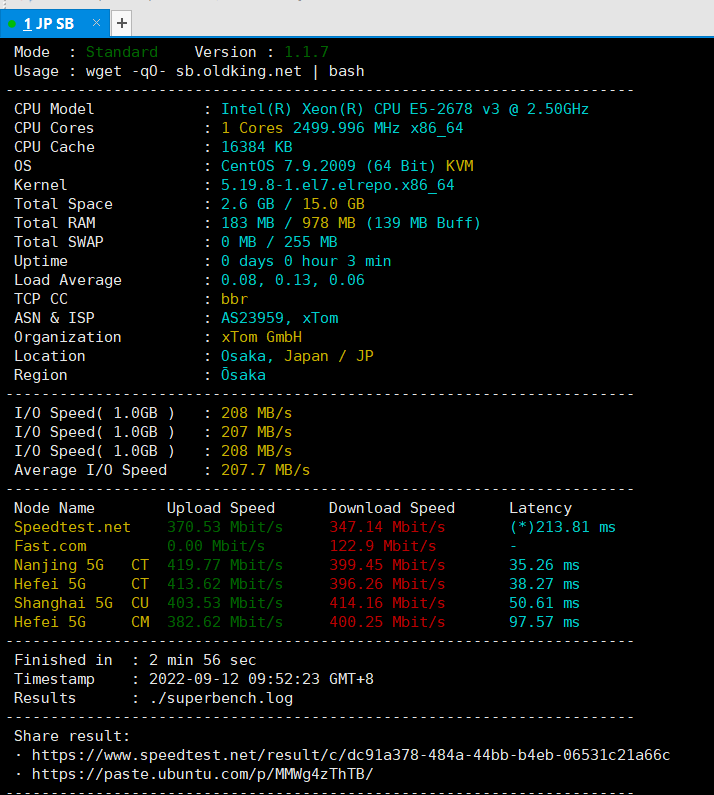This screenshot has width=714, height=795.
Task: Click version number '1.1.7'
Action: click(306, 52)
